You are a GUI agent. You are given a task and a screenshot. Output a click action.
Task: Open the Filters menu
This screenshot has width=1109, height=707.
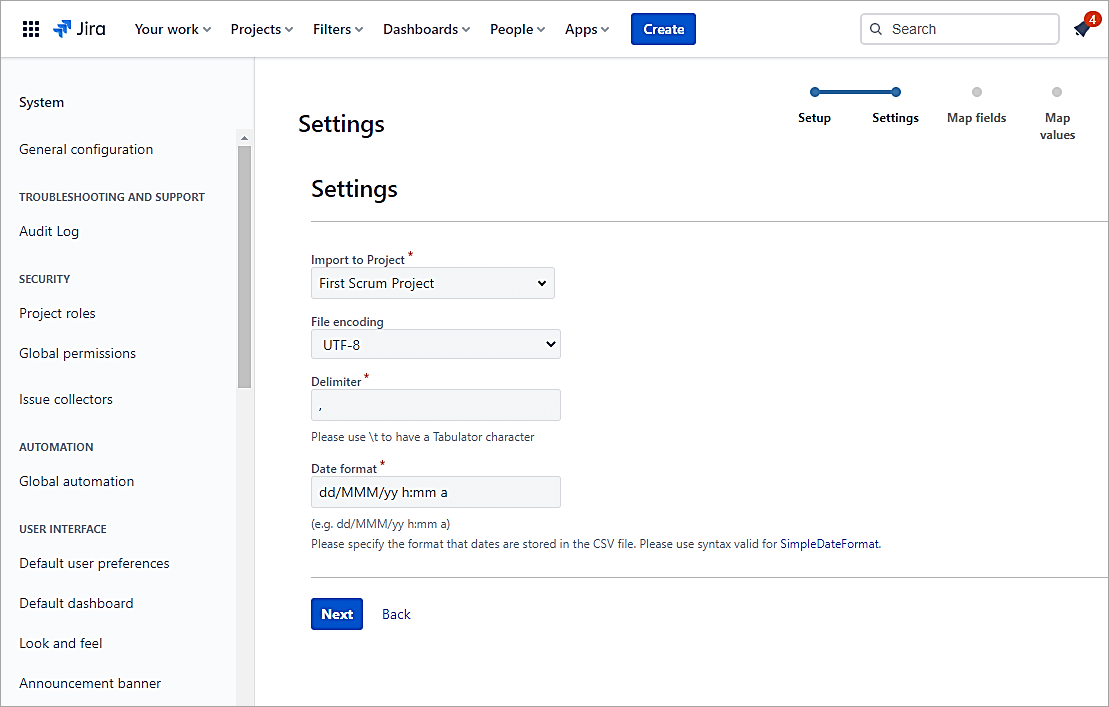[337, 29]
